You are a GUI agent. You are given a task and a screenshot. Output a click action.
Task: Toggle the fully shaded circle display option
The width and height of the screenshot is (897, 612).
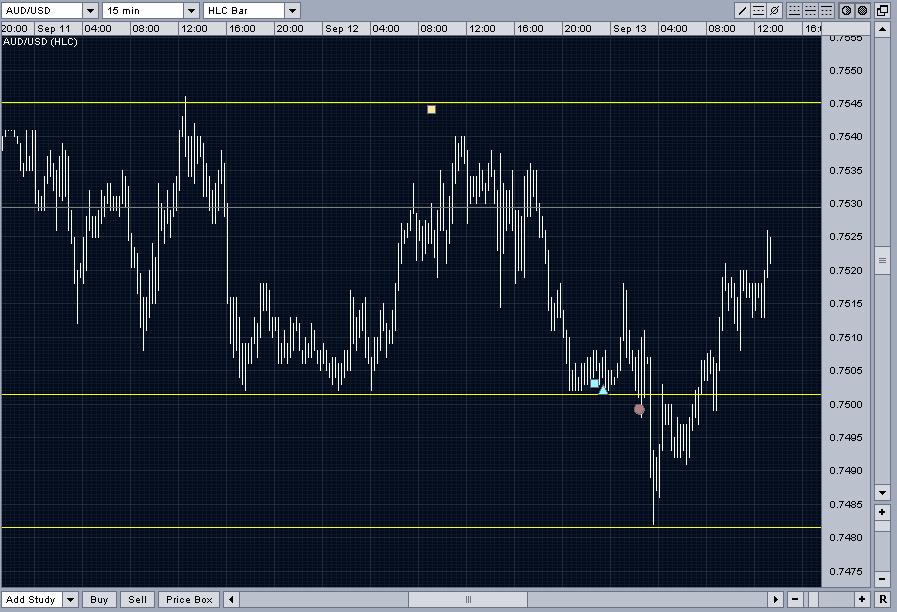pyautogui.click(x=862, y=10)
